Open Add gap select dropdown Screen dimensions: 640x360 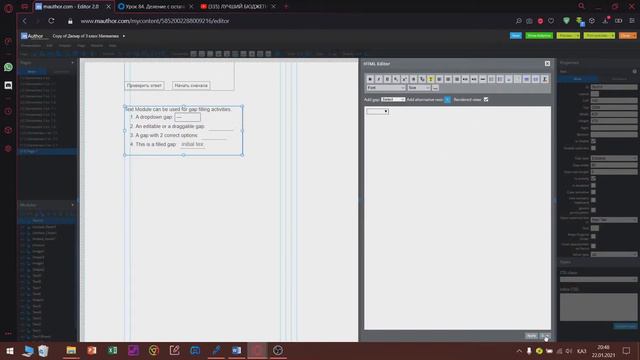(393, 100)
